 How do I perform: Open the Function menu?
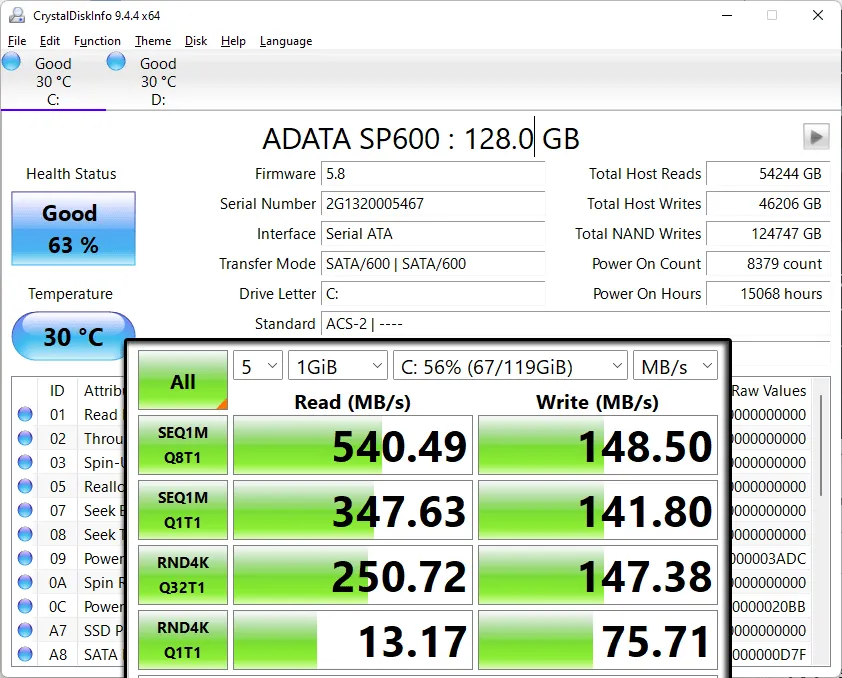97,41
